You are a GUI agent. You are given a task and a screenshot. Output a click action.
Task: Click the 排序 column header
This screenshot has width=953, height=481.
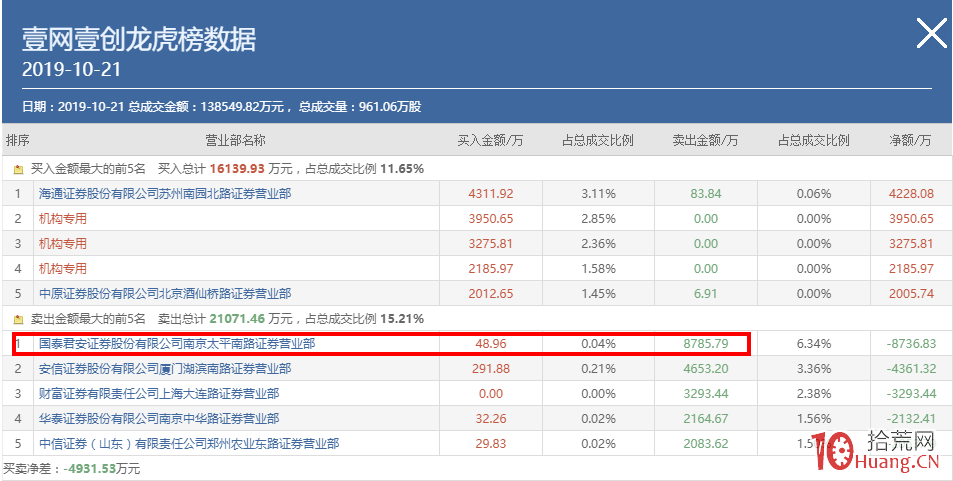[18, 140]
